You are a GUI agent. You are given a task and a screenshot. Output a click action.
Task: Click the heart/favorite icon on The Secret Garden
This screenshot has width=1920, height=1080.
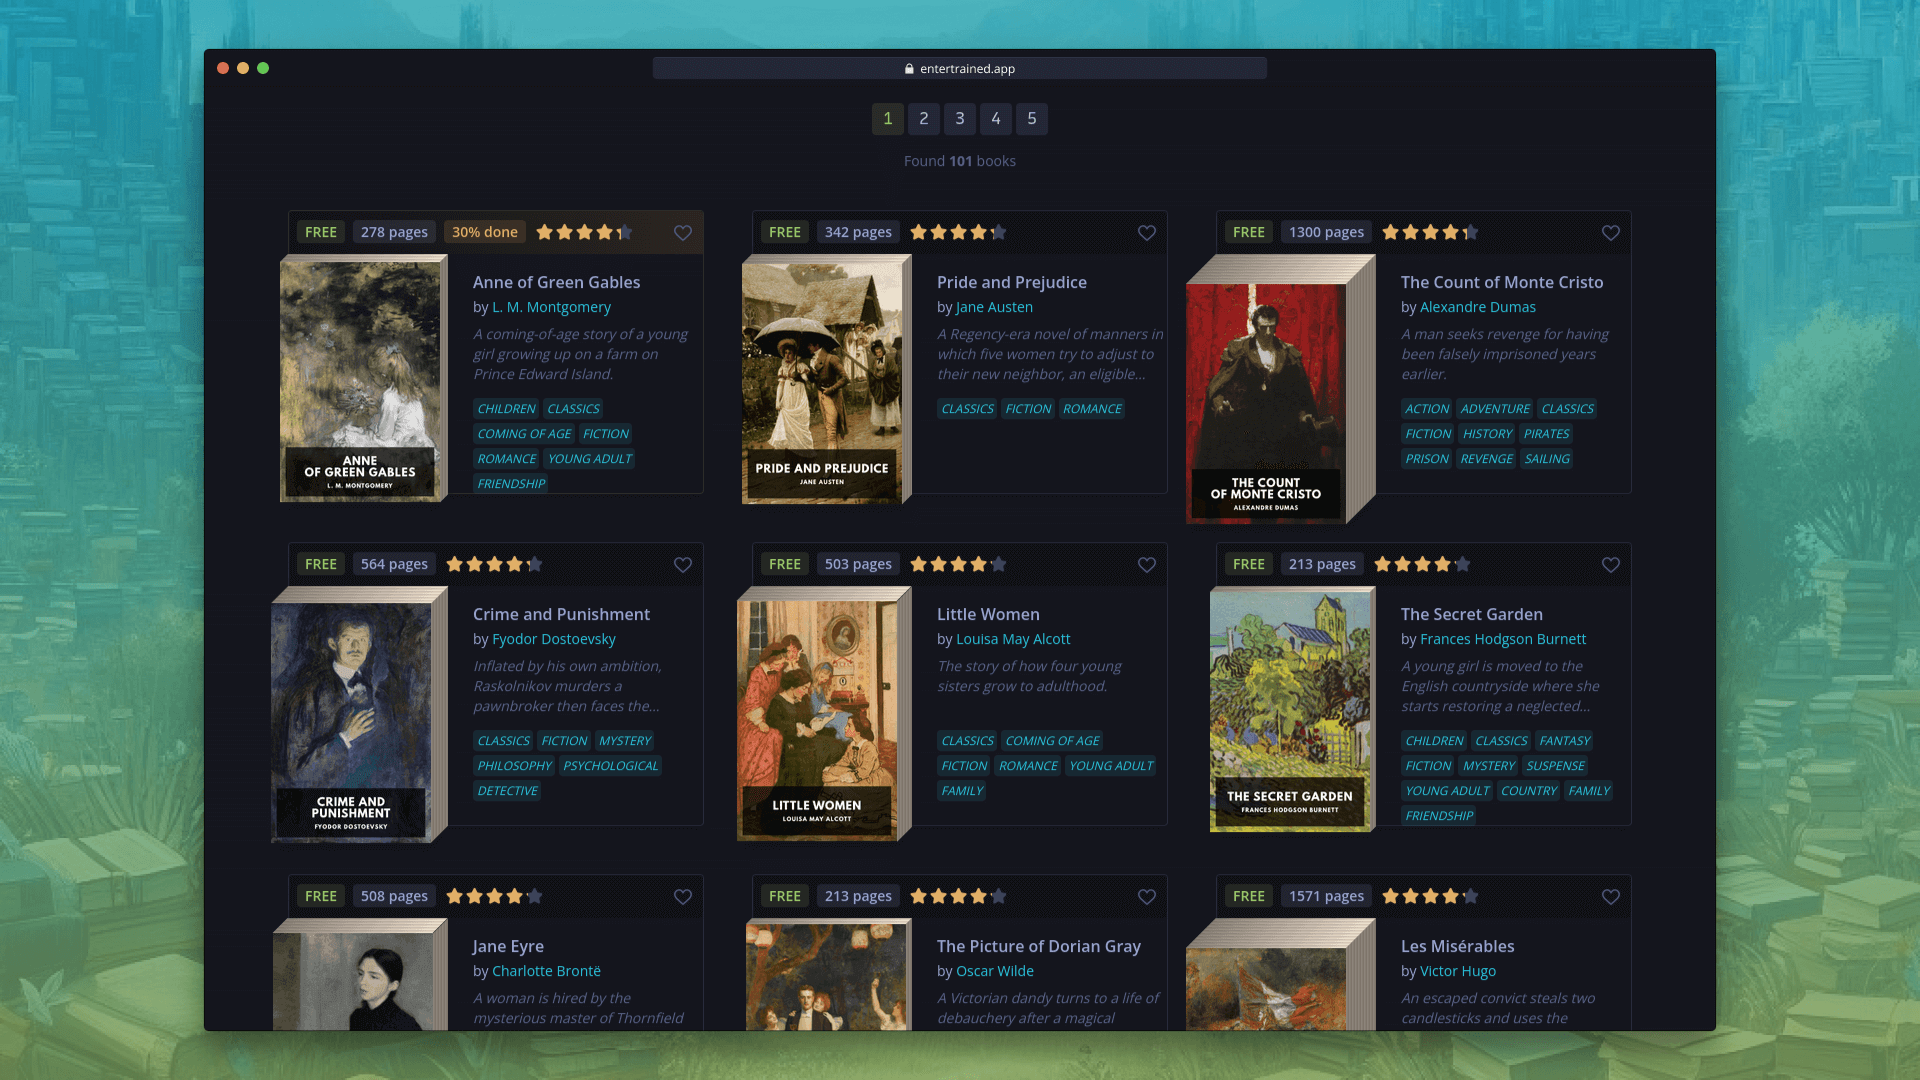tap(1610, 564)
